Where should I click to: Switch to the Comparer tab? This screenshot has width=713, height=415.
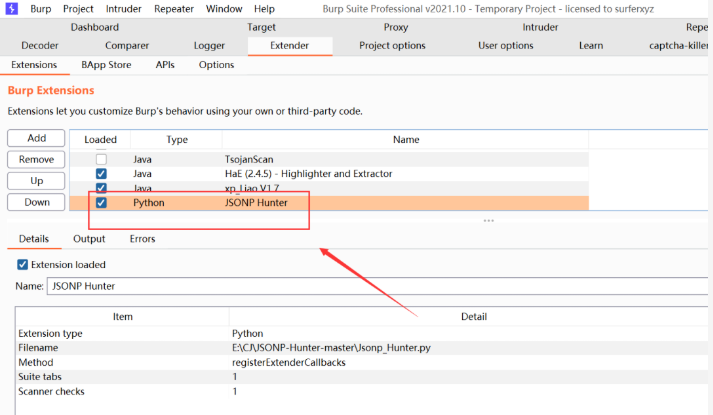127,45
